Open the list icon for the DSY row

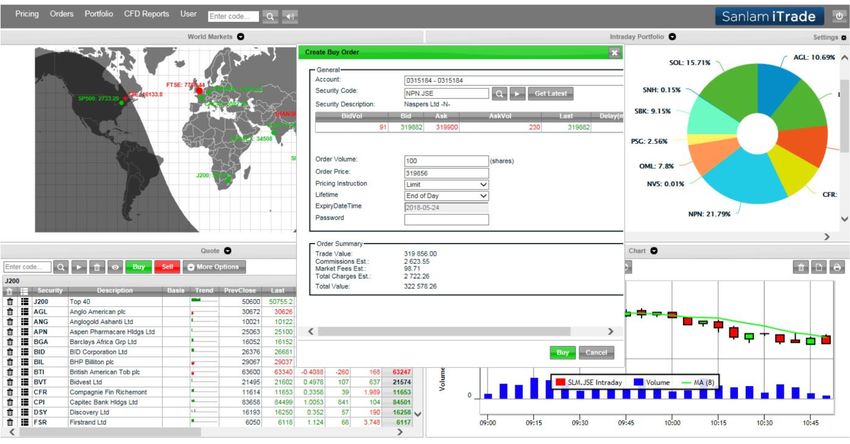point(24,412)
